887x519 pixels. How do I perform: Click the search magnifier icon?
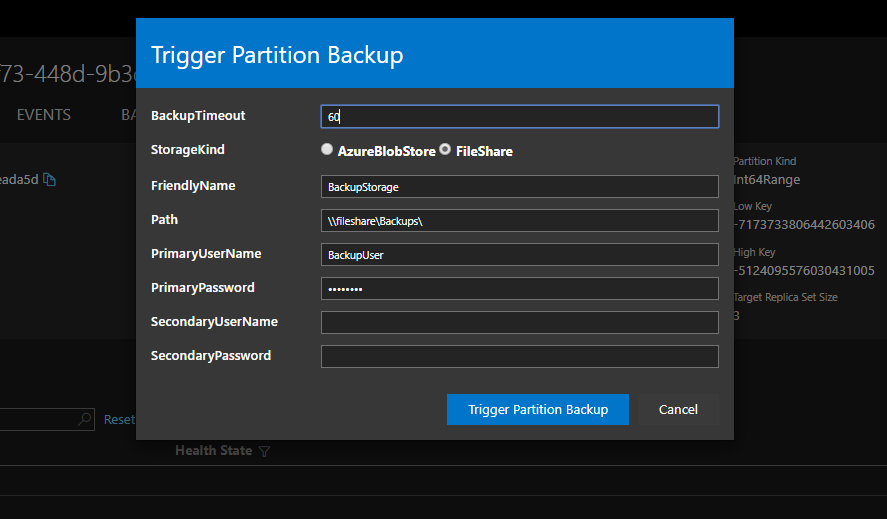click(x=85, y=420)
